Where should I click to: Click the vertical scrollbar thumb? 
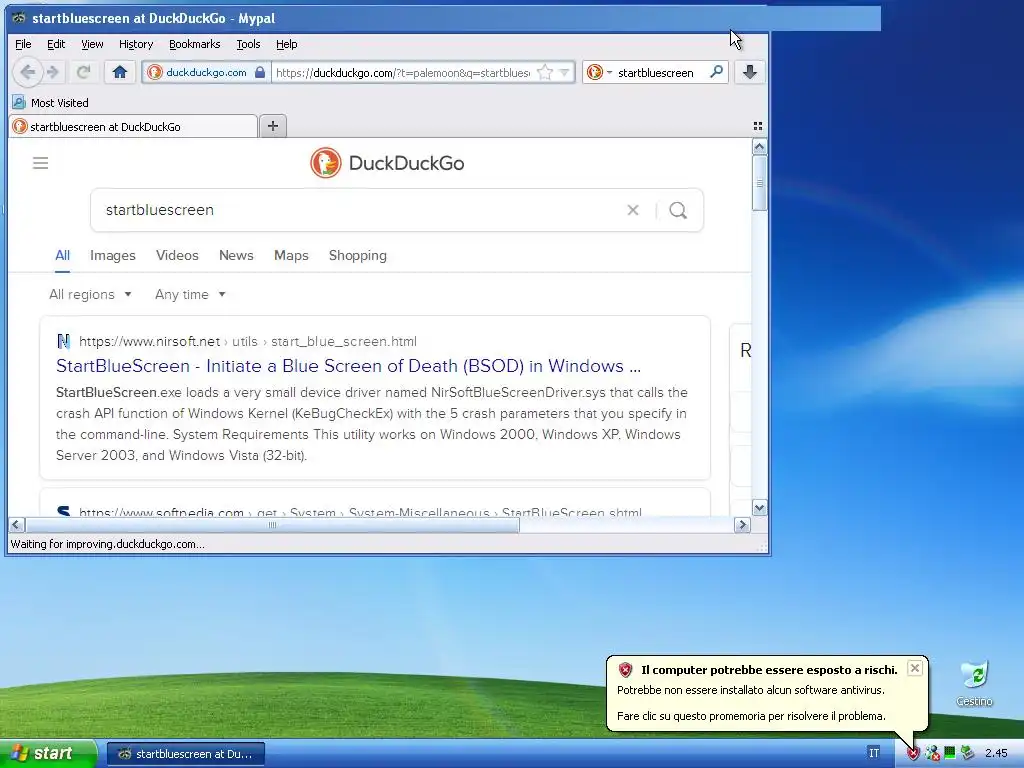759,183
